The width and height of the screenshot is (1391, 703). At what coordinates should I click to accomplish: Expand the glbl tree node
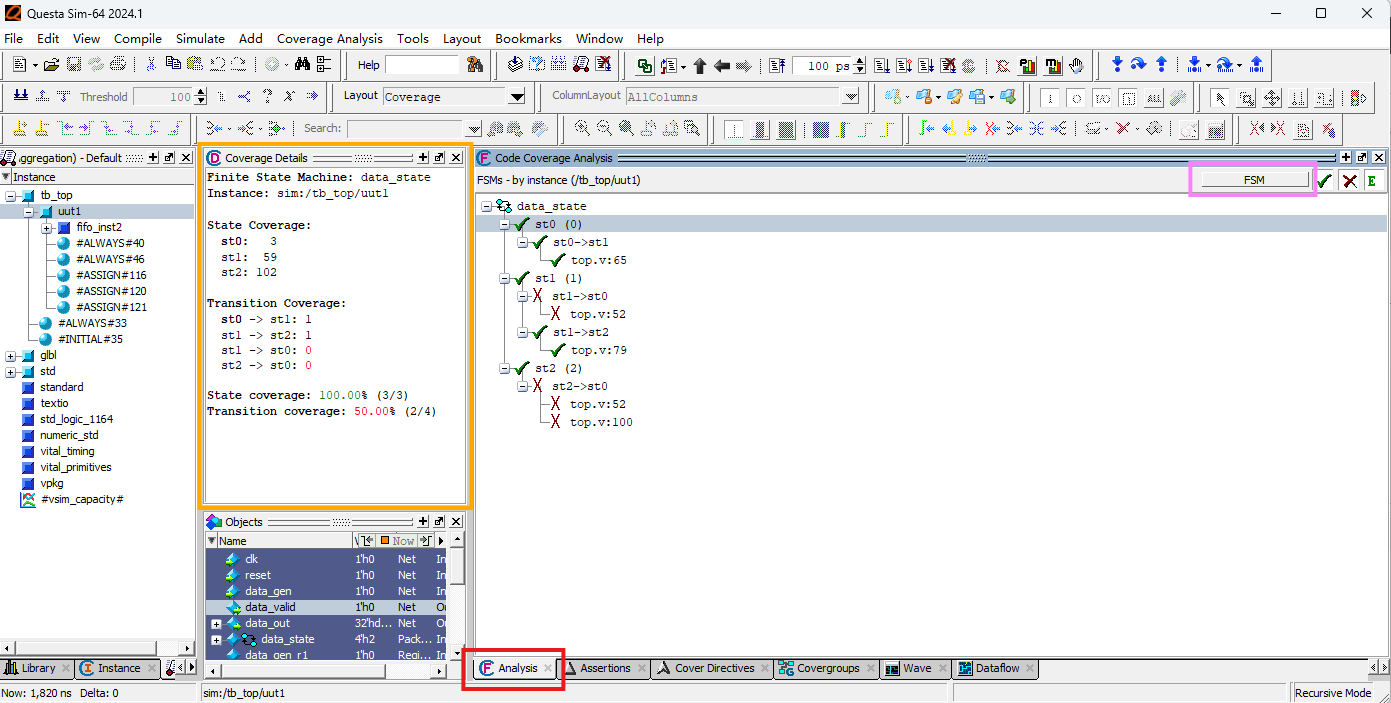[x=11, y=356]
